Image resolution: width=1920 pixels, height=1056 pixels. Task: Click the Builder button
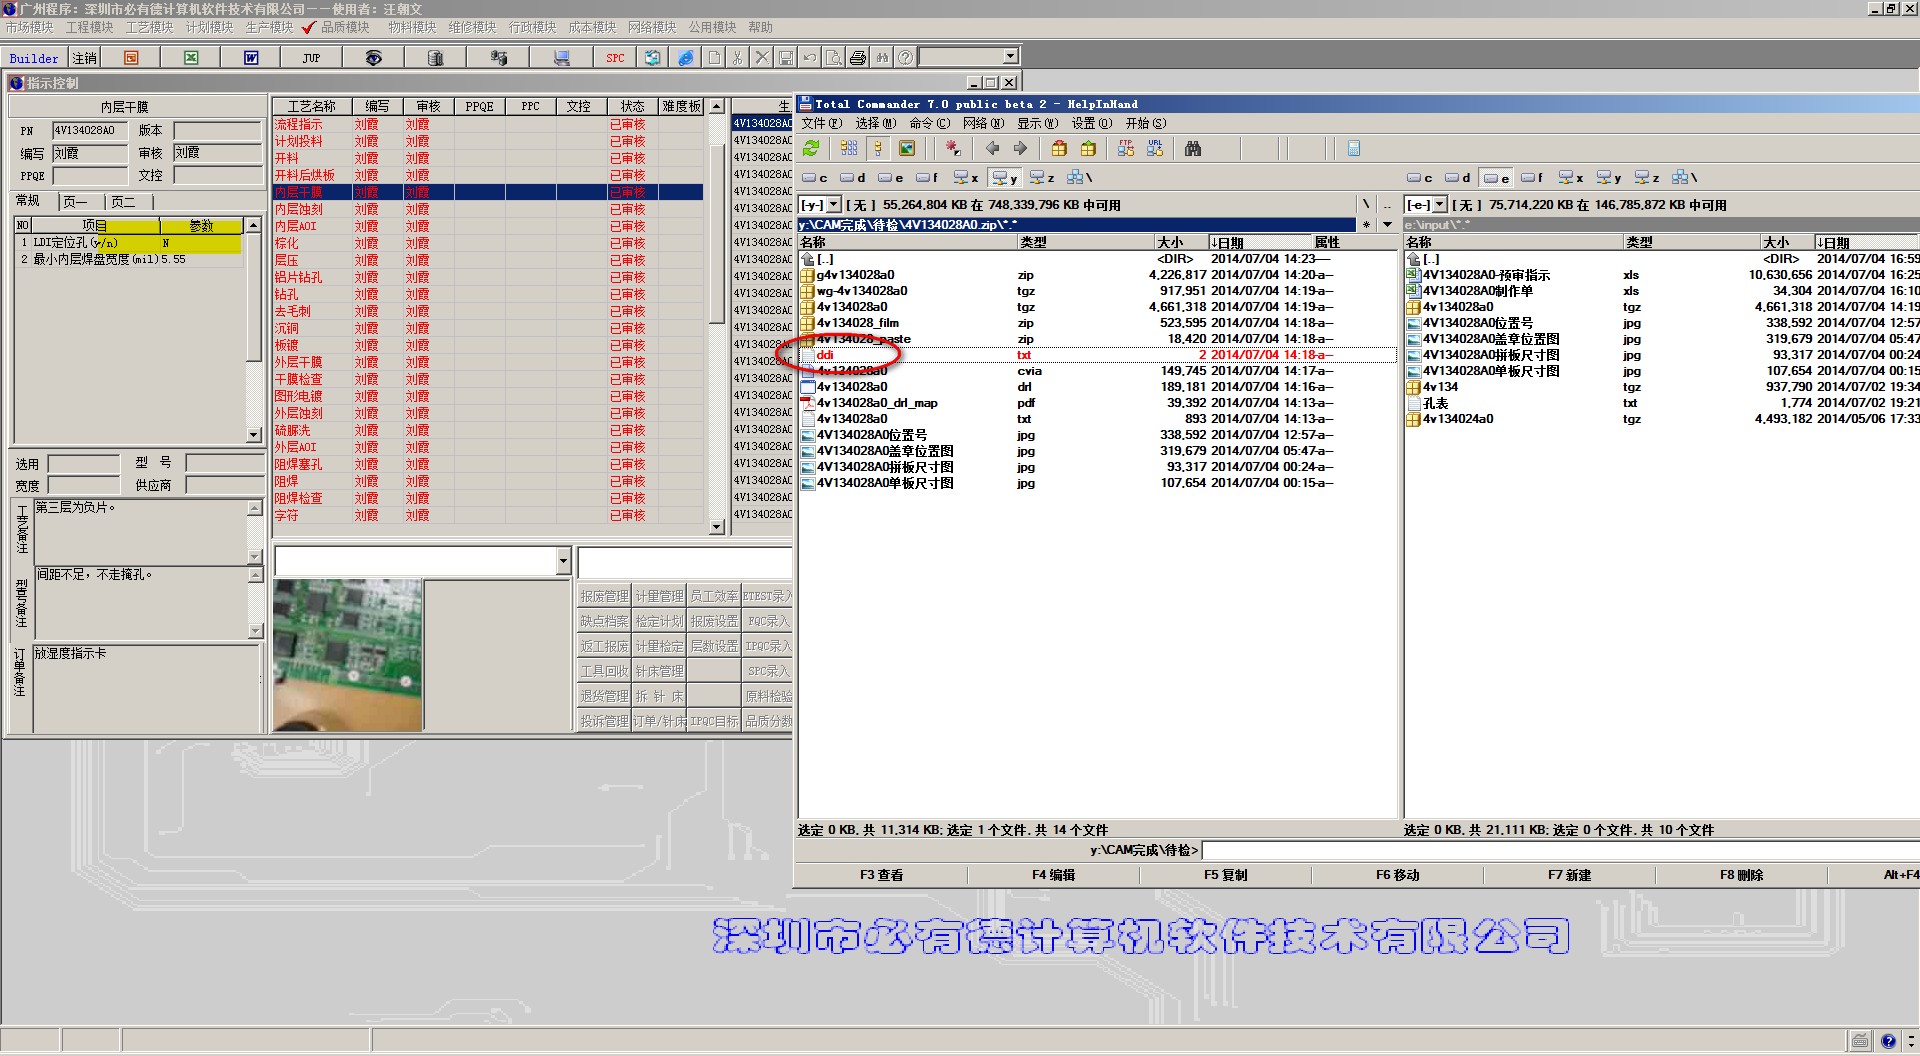(x=34, y=58)
